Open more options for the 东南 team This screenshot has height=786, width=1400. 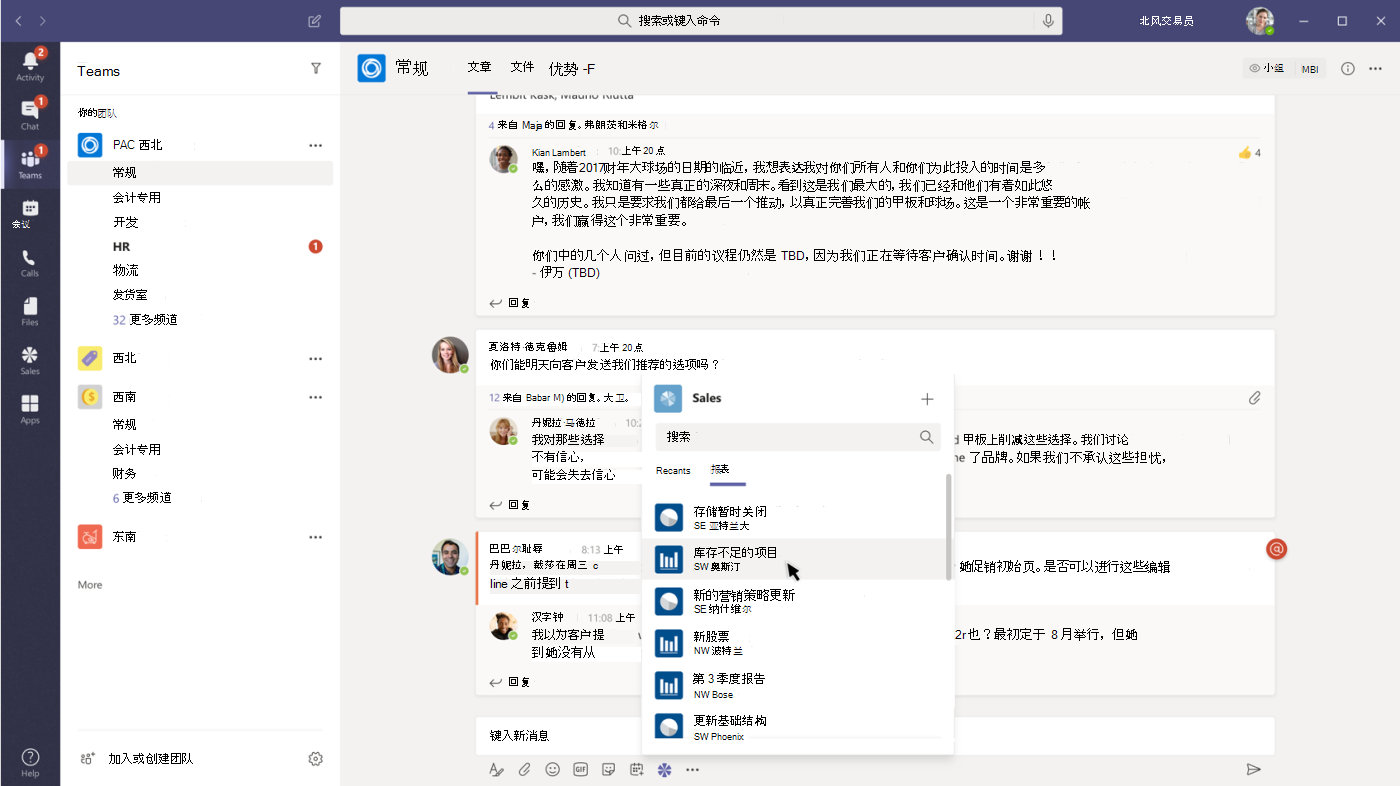316,537
